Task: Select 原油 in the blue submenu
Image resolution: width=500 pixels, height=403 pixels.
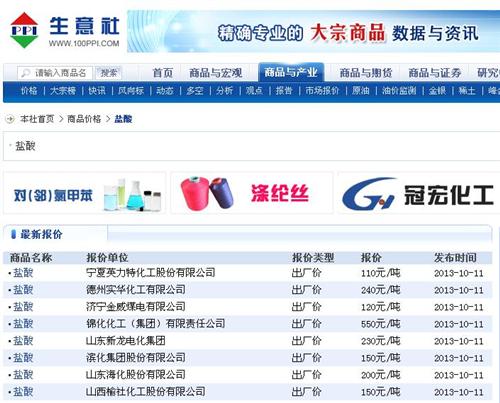Action: (361, 91)
